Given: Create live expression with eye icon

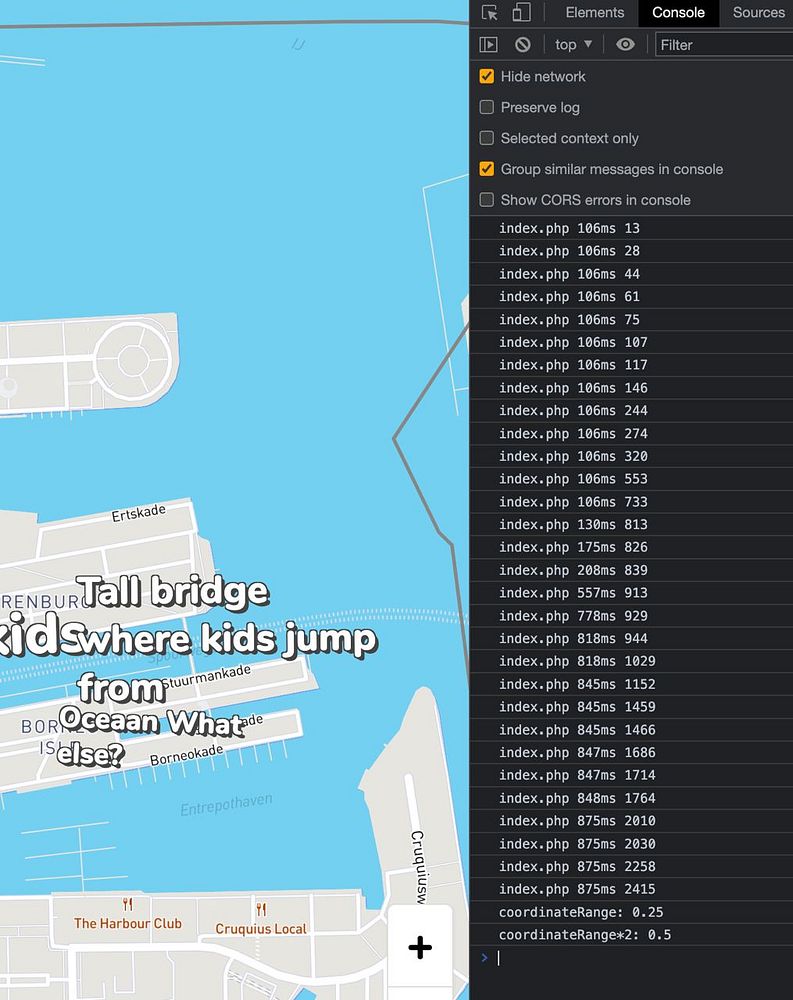Looking at the screenshot, I should pyautogui.click(x=625, y=45).
